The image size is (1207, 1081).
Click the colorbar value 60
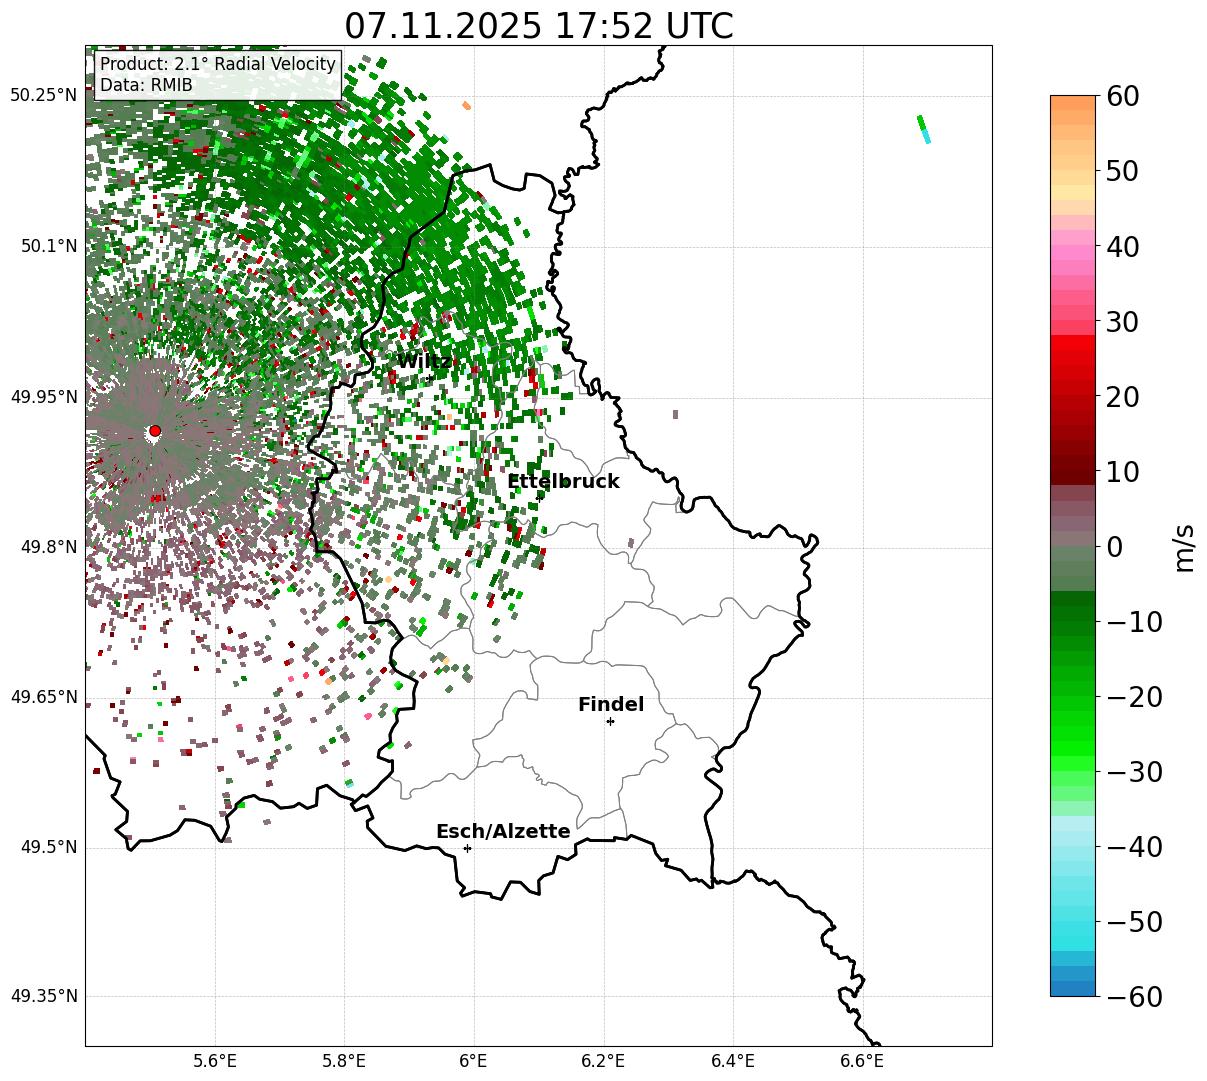1122,96
